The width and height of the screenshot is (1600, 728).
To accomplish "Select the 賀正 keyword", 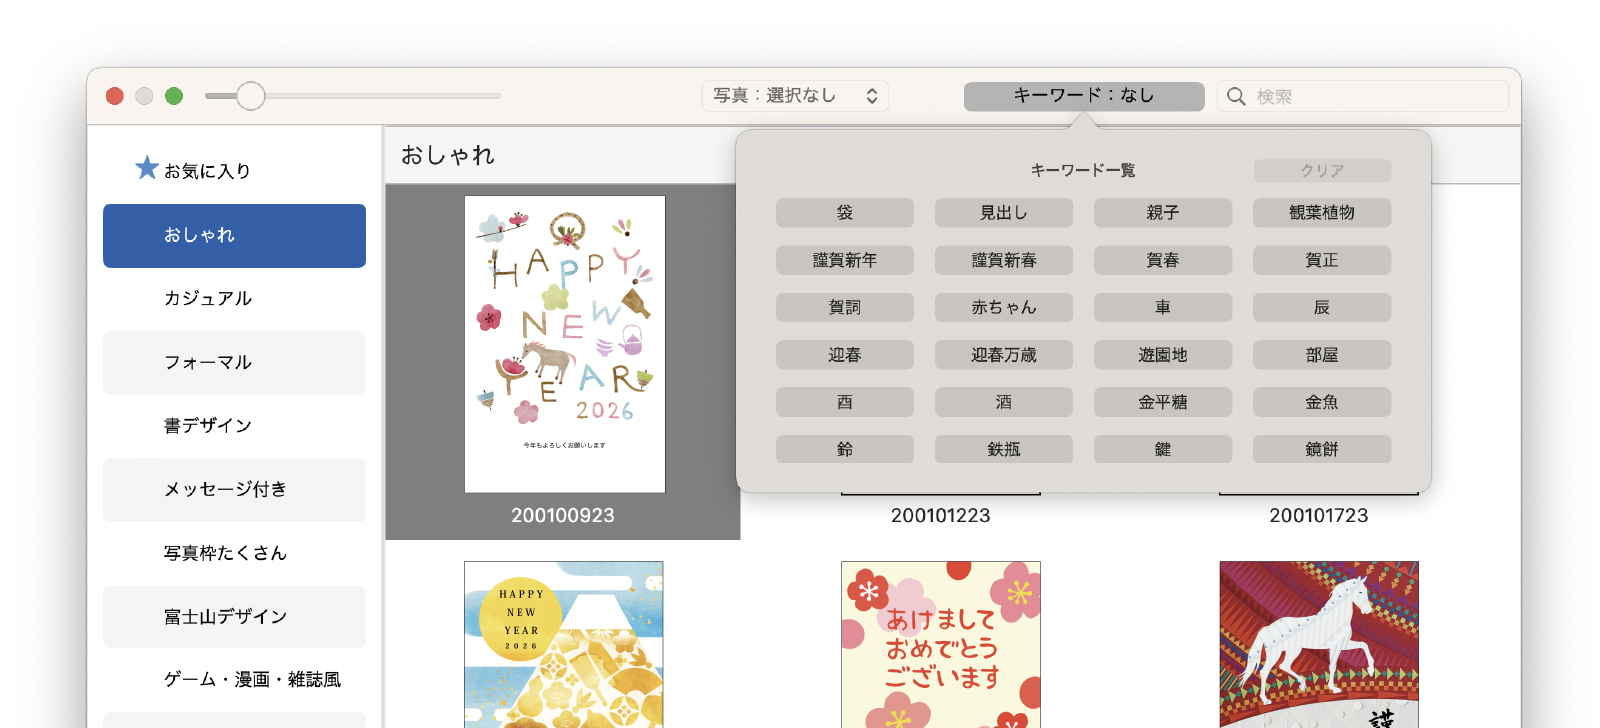I will click(1322, 260).
